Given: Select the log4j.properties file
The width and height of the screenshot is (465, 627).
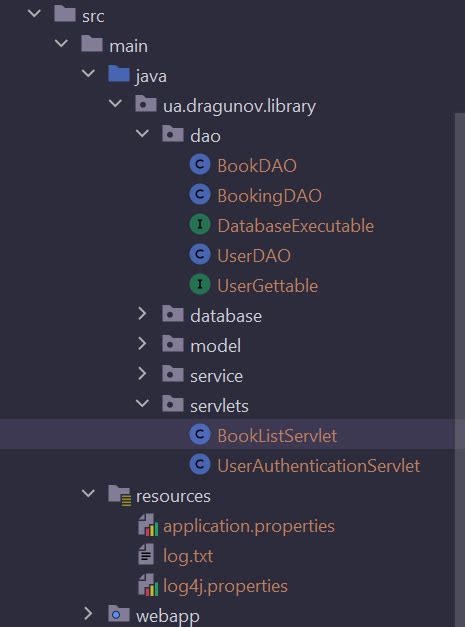Looking at the screenshot, I should pyautogui.click(x=225, y=586).
